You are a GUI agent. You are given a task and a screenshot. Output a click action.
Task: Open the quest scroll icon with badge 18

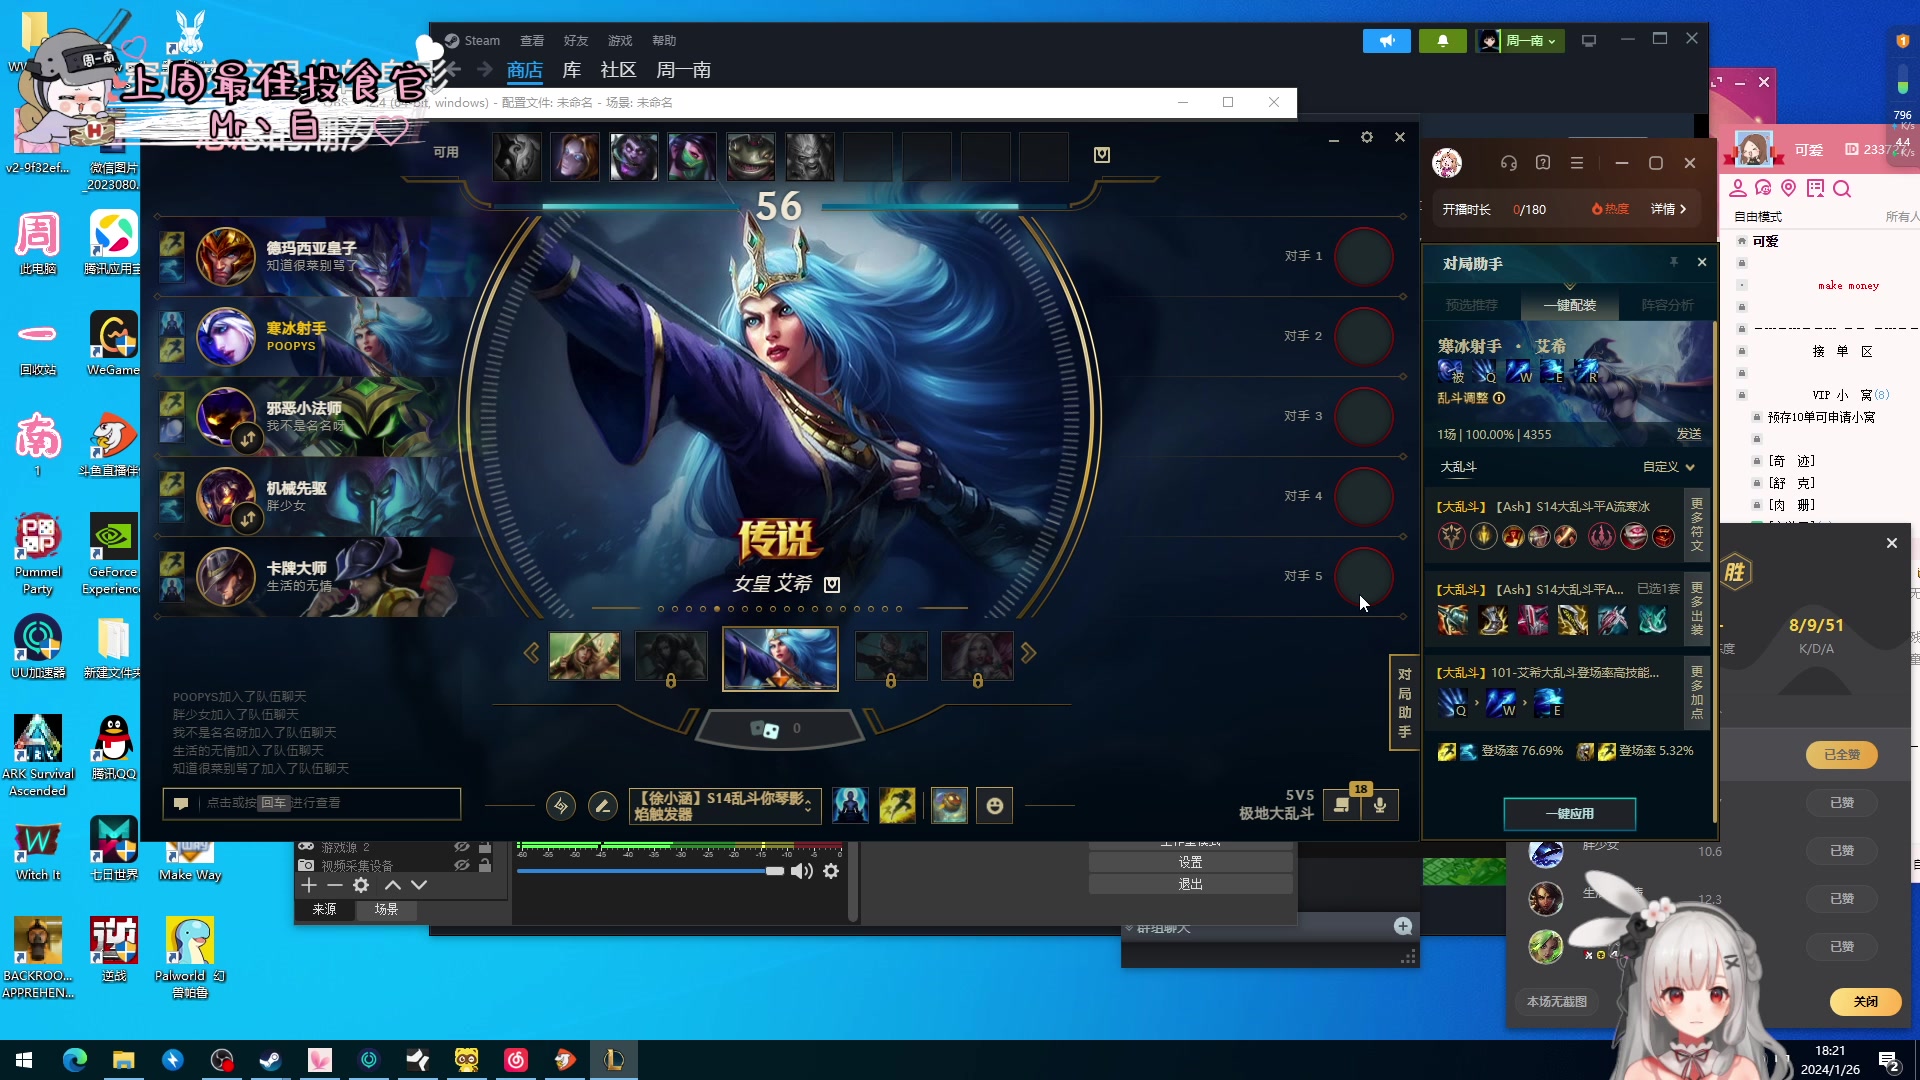tap(1342, 805)
